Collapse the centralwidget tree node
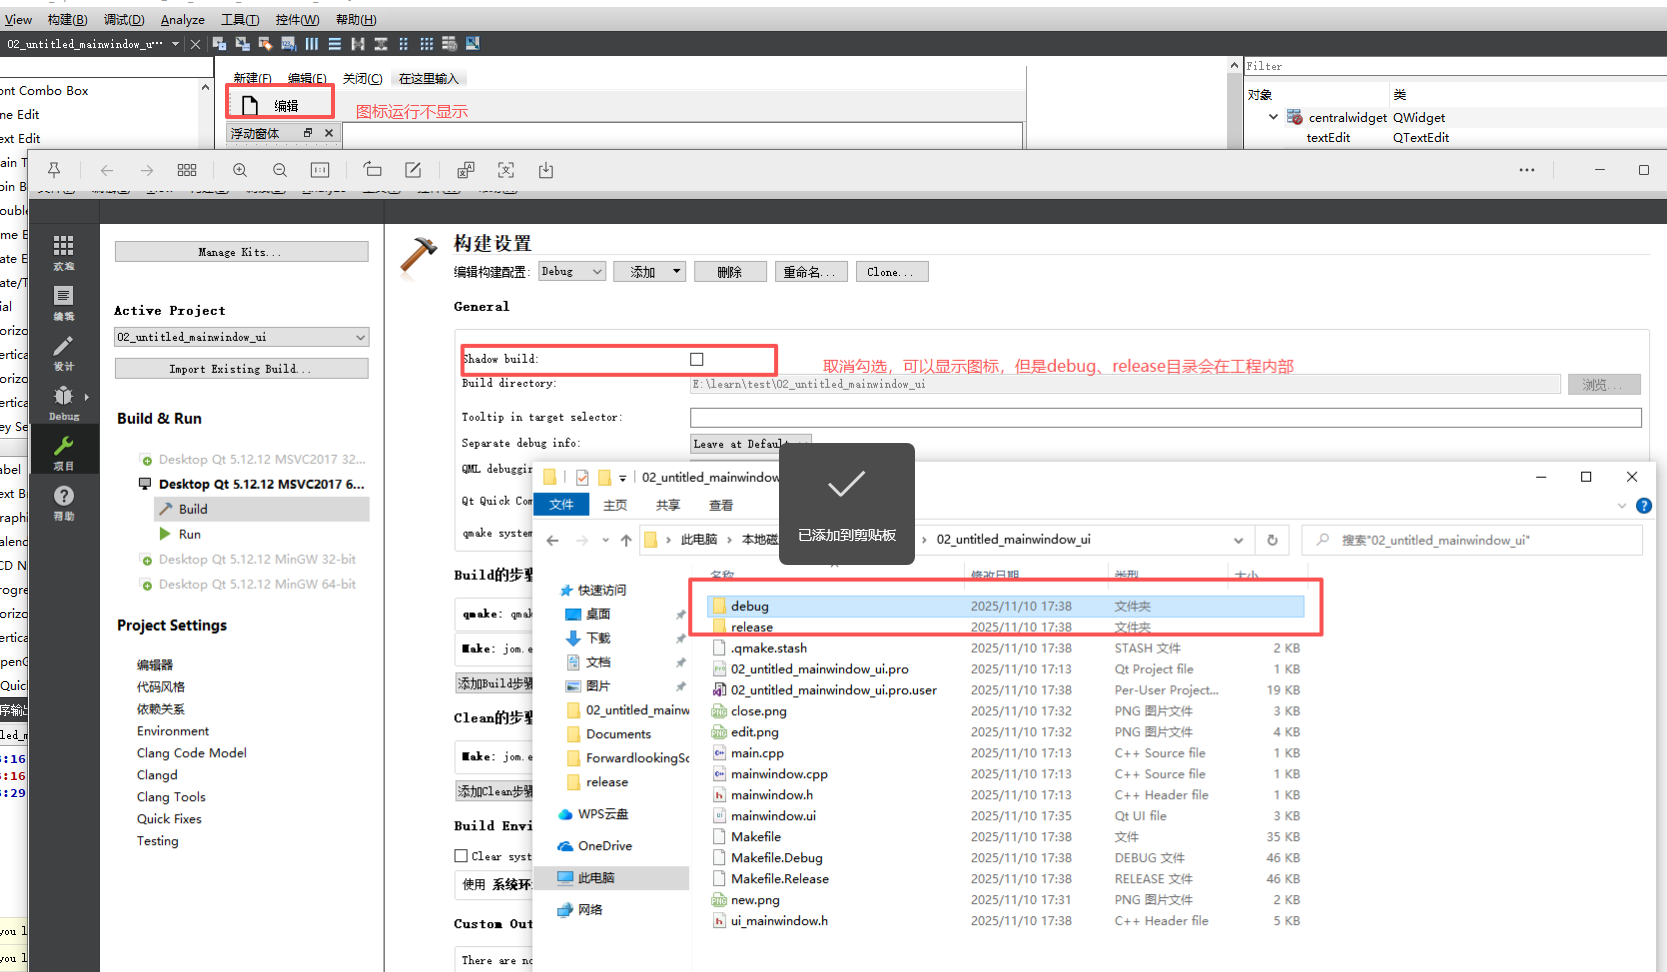 (x=1273, y=117)
